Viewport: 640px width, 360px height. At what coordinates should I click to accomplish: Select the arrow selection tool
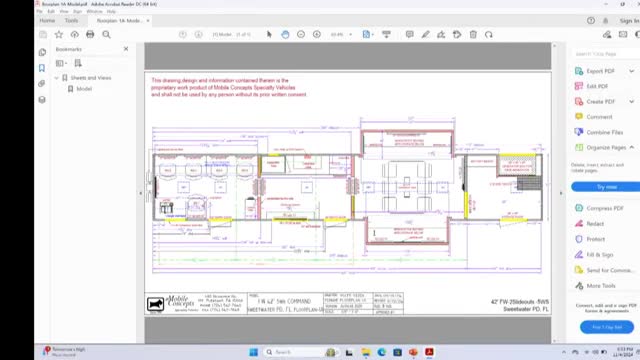pos(269,35)
